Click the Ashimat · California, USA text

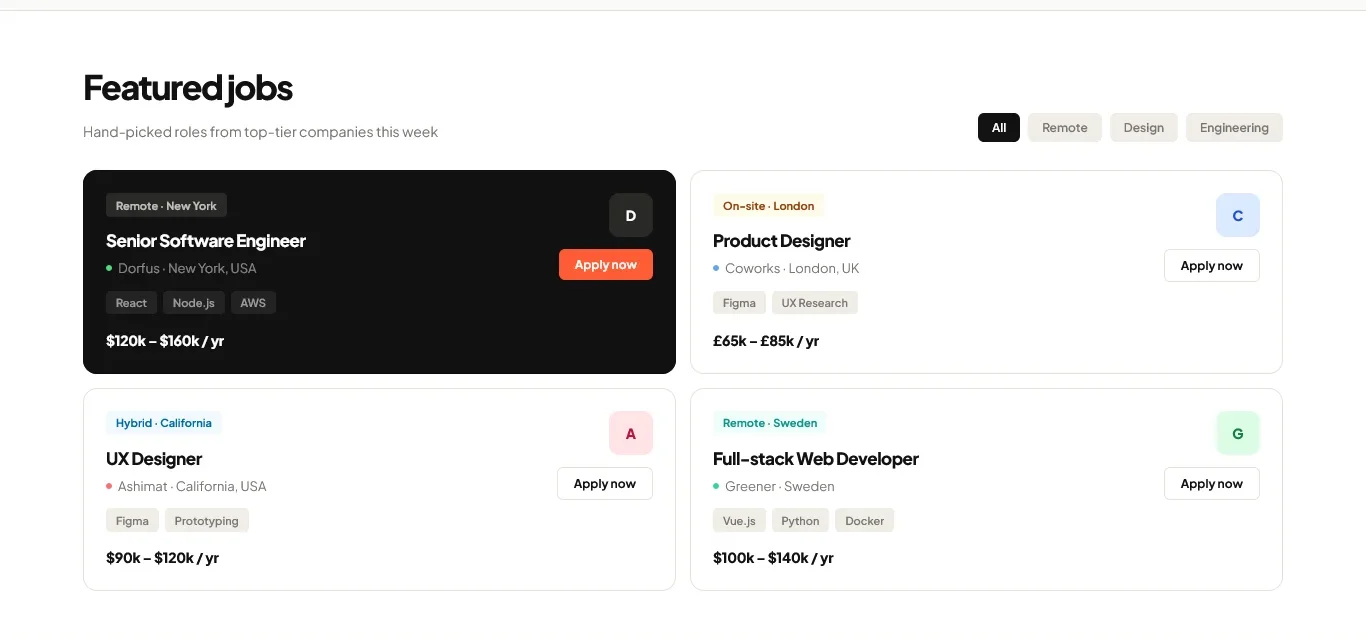pos(192,486)
